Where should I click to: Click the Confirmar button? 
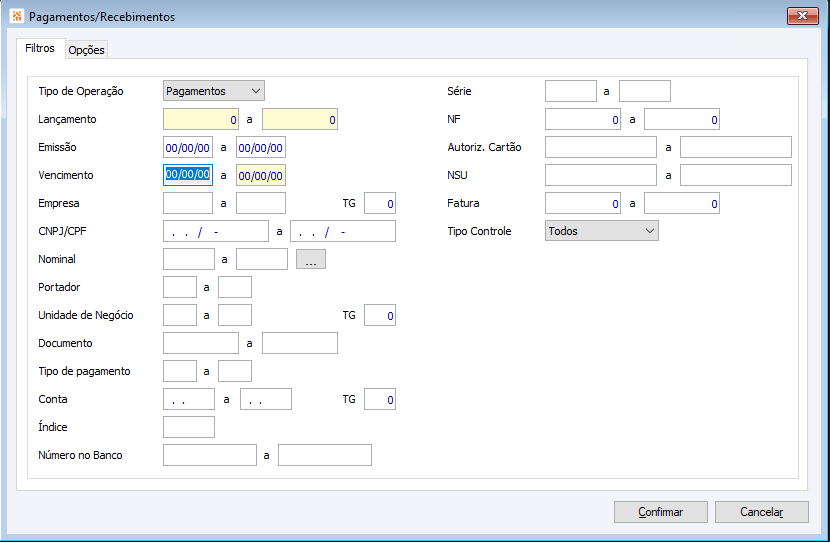point(661,512)
